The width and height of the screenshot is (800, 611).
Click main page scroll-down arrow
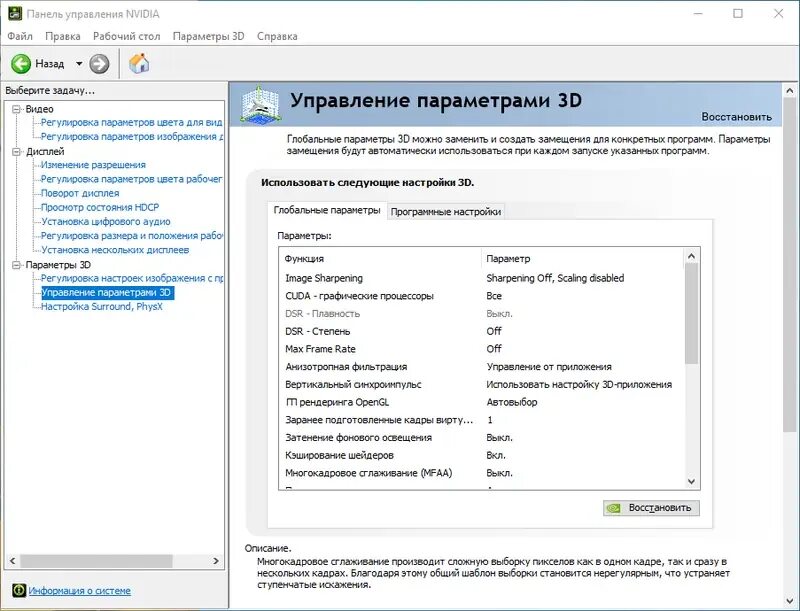coord(790,601)
